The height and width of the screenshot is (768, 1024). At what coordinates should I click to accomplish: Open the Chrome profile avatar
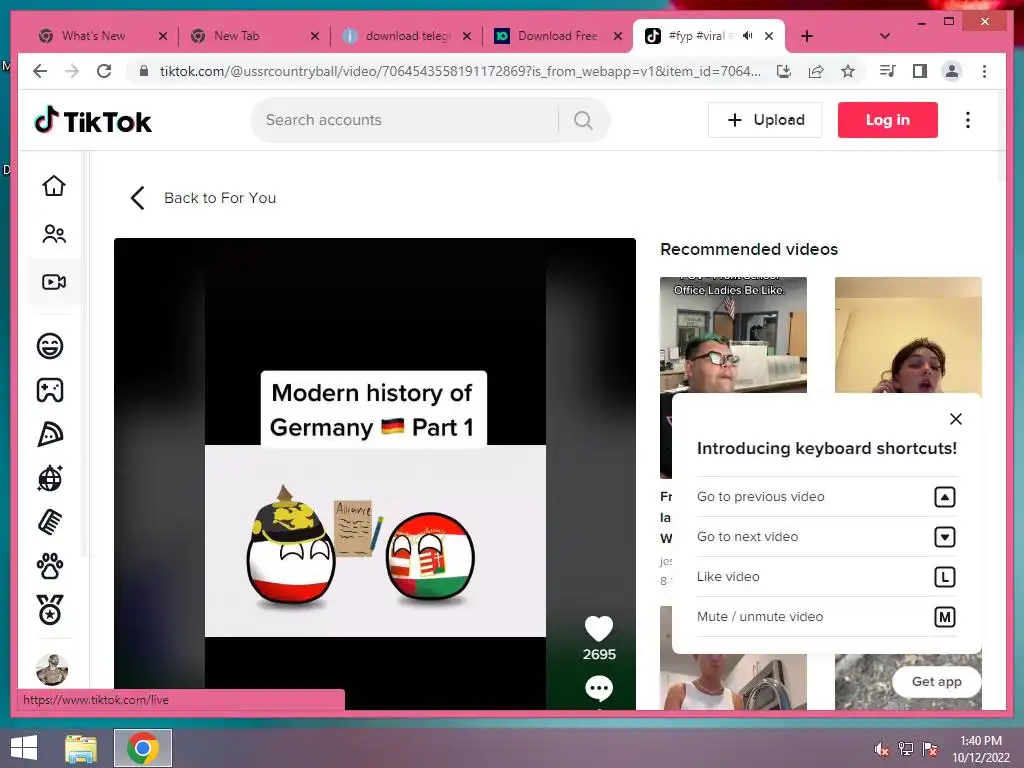pyautogui.click(x=952, y=71)
